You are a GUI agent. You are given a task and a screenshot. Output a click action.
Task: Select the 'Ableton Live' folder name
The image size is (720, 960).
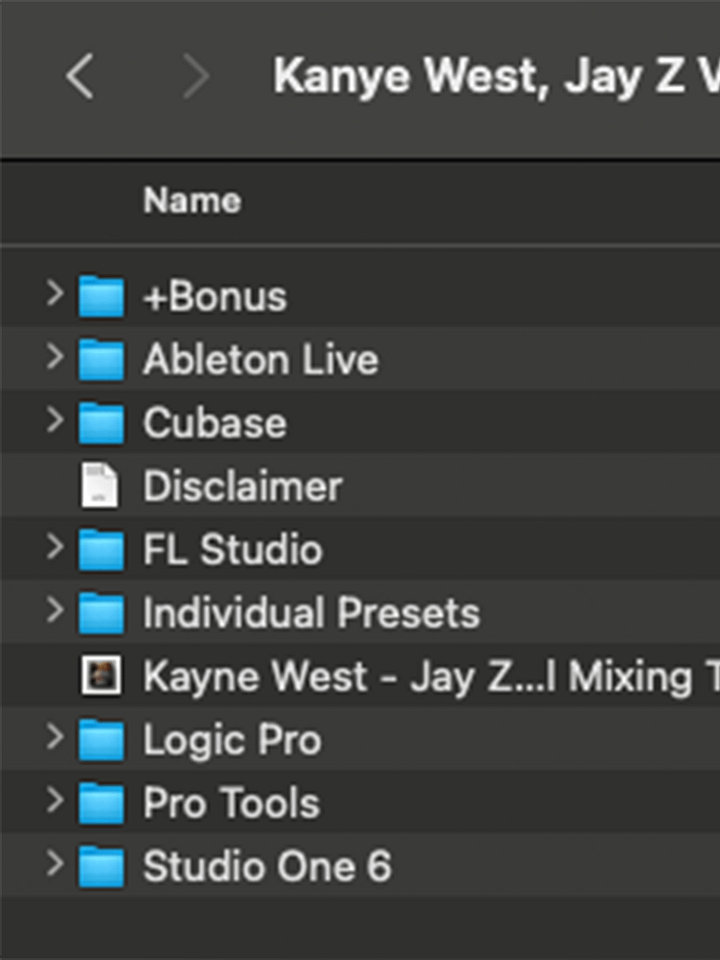click(261, 359)
